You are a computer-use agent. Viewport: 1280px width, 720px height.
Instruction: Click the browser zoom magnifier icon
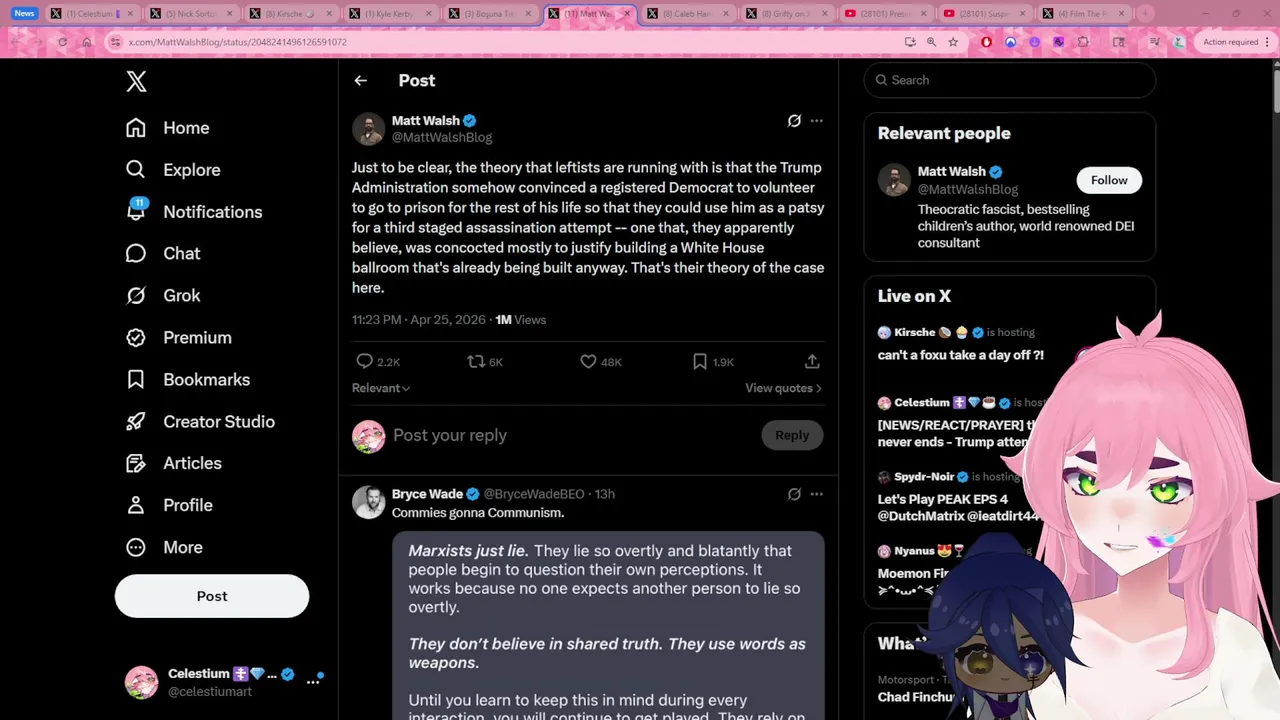click(931, 42)
